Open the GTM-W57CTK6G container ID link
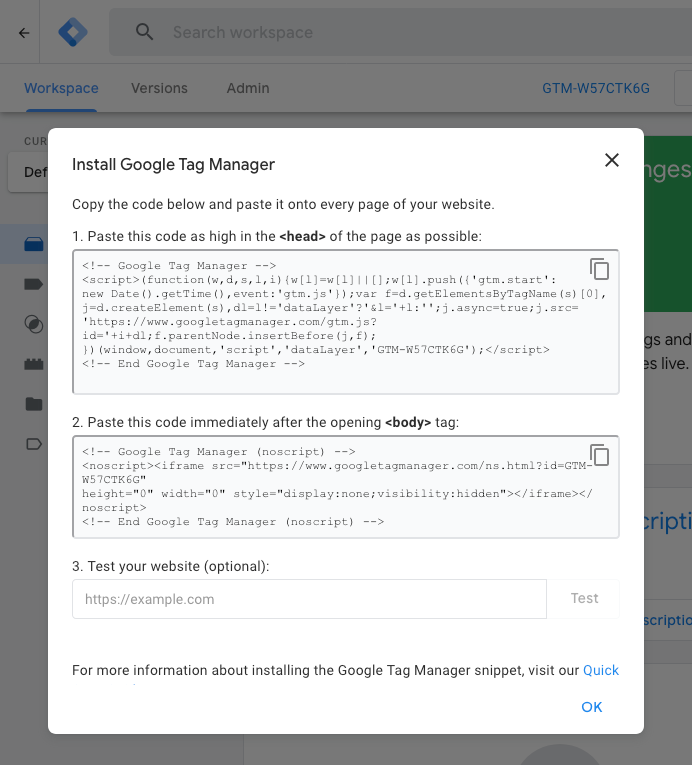Image resolution: width=692 pixels, height=765 pixels. [x=596, y=88]
